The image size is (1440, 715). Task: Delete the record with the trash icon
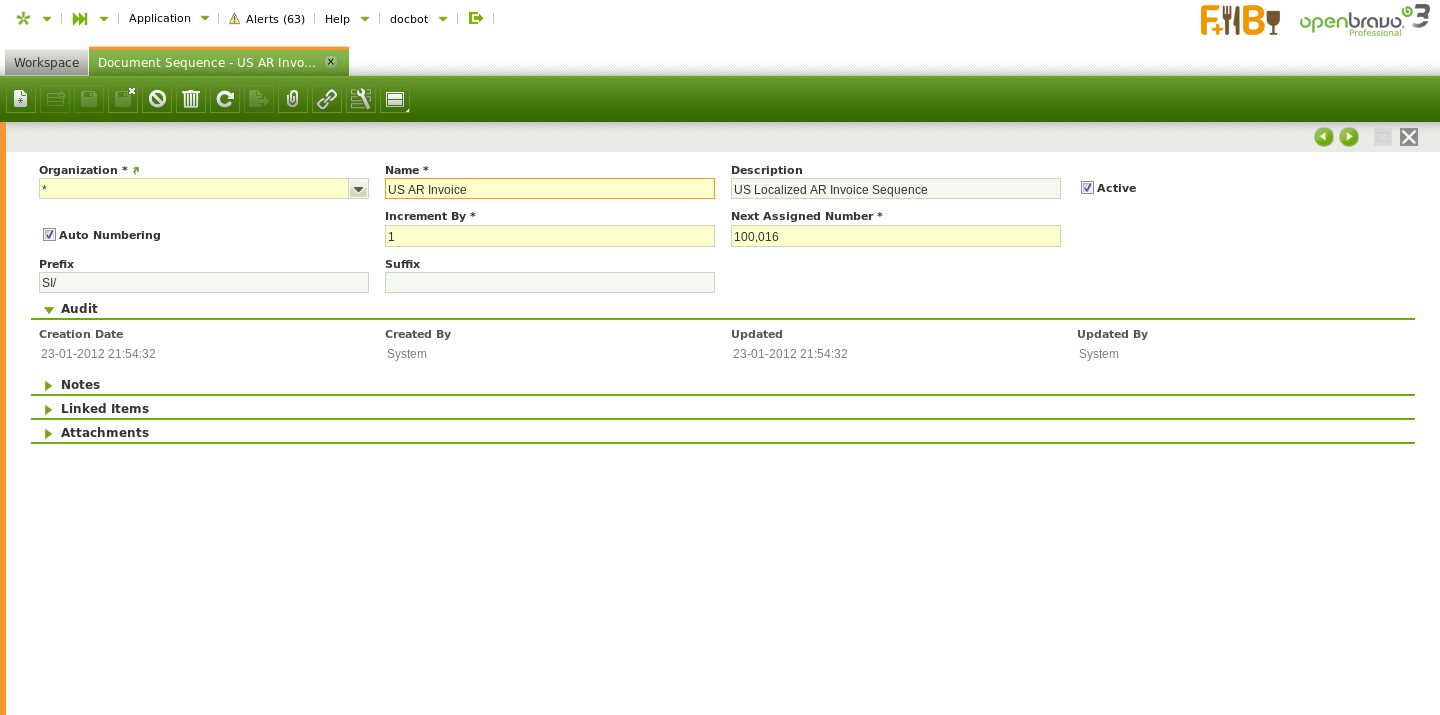[191, 99]
